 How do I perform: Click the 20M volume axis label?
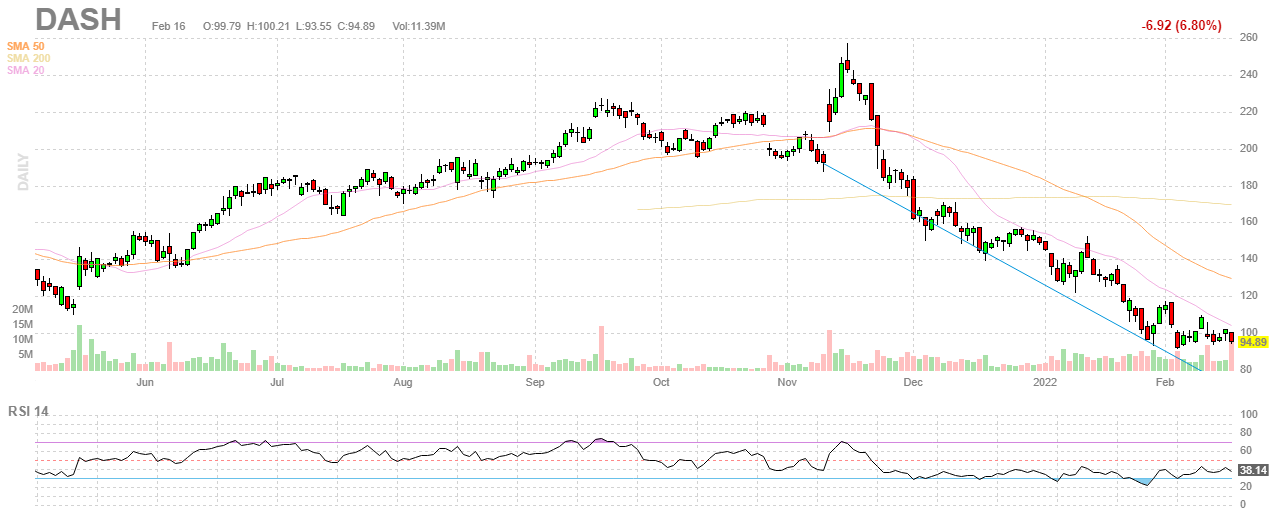22,310
